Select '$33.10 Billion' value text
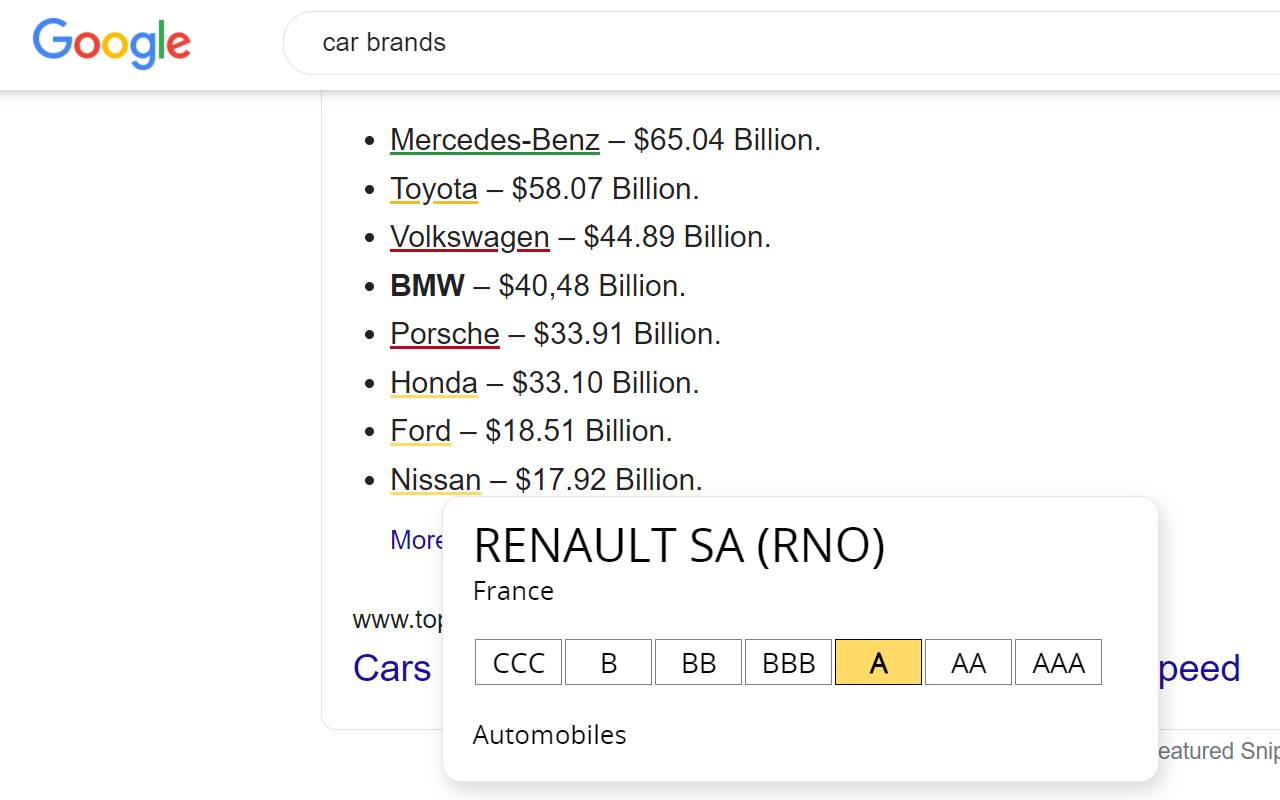1280x800 pixels. coord(603,383)
